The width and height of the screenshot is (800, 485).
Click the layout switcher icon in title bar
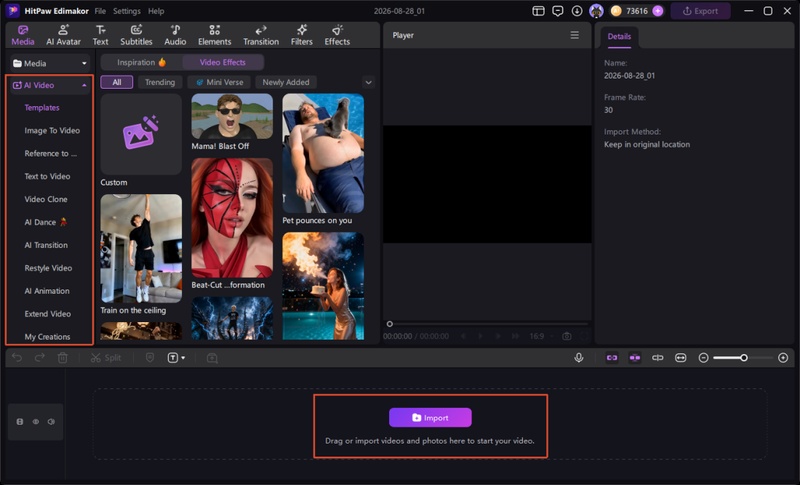[x=538, y=11]
